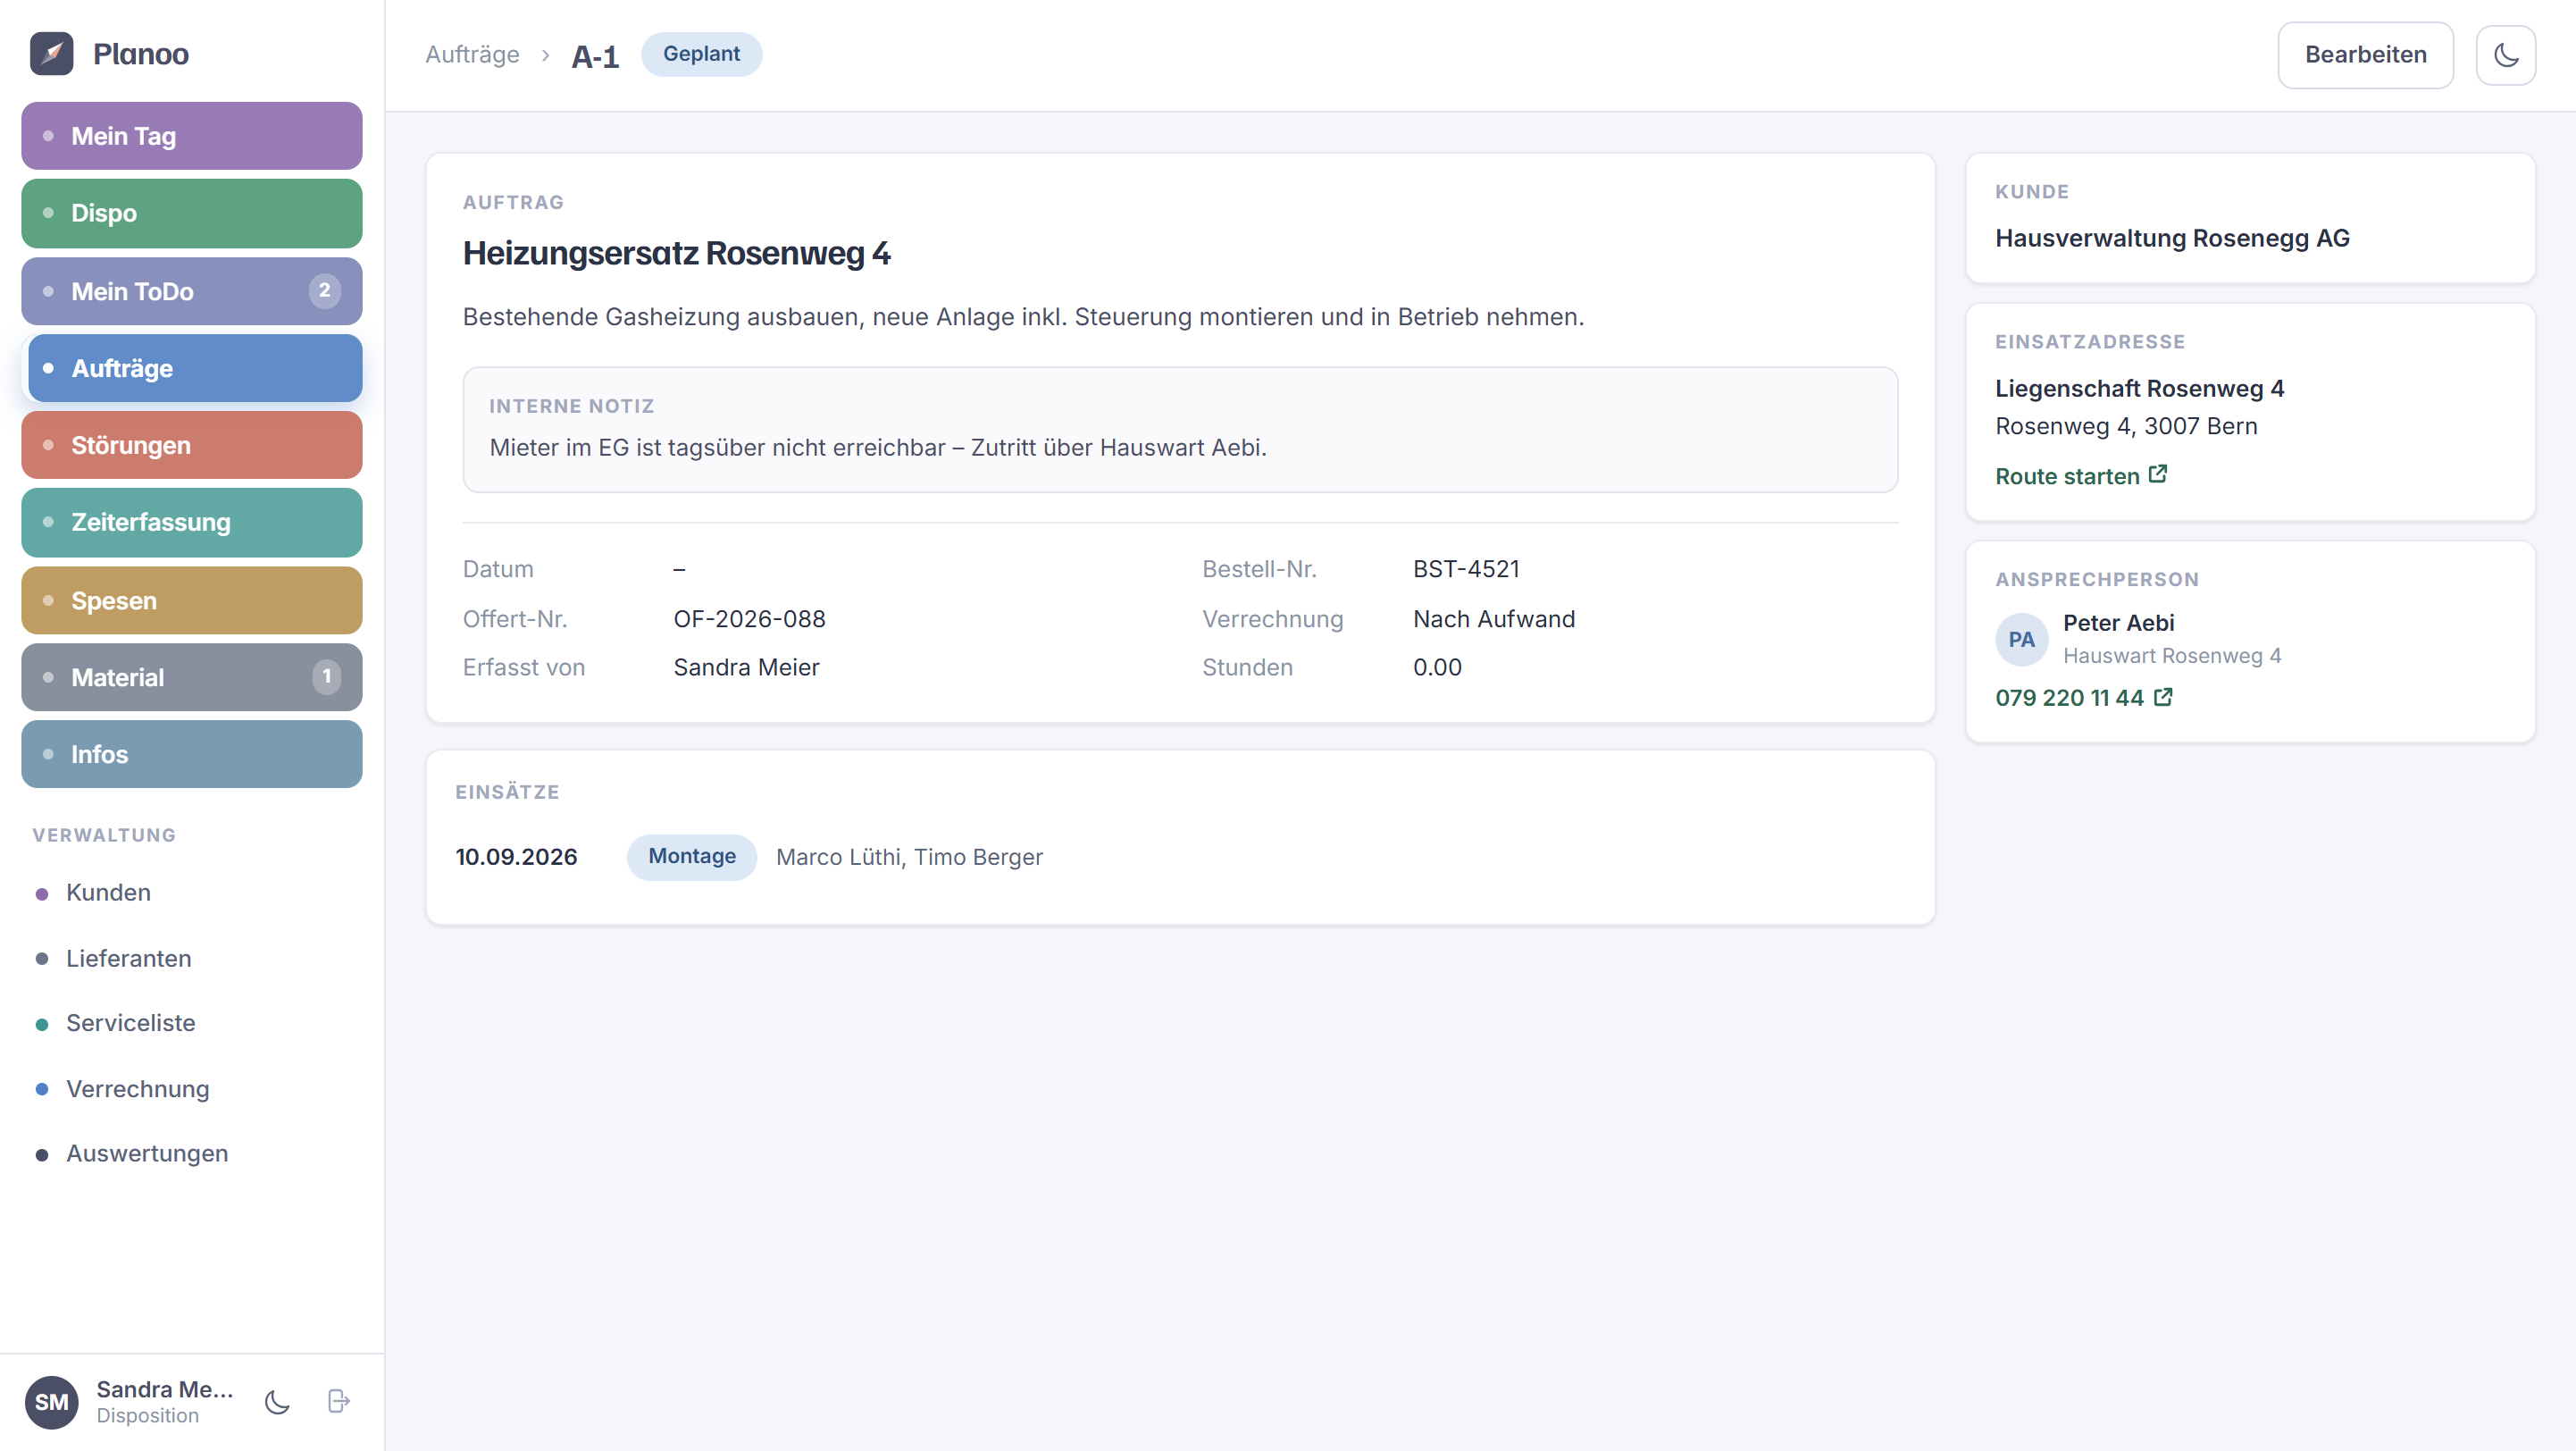Open Kunden under Verwaltung
Viewport: 2576px width, 1451px height.
tap(108, 892)
